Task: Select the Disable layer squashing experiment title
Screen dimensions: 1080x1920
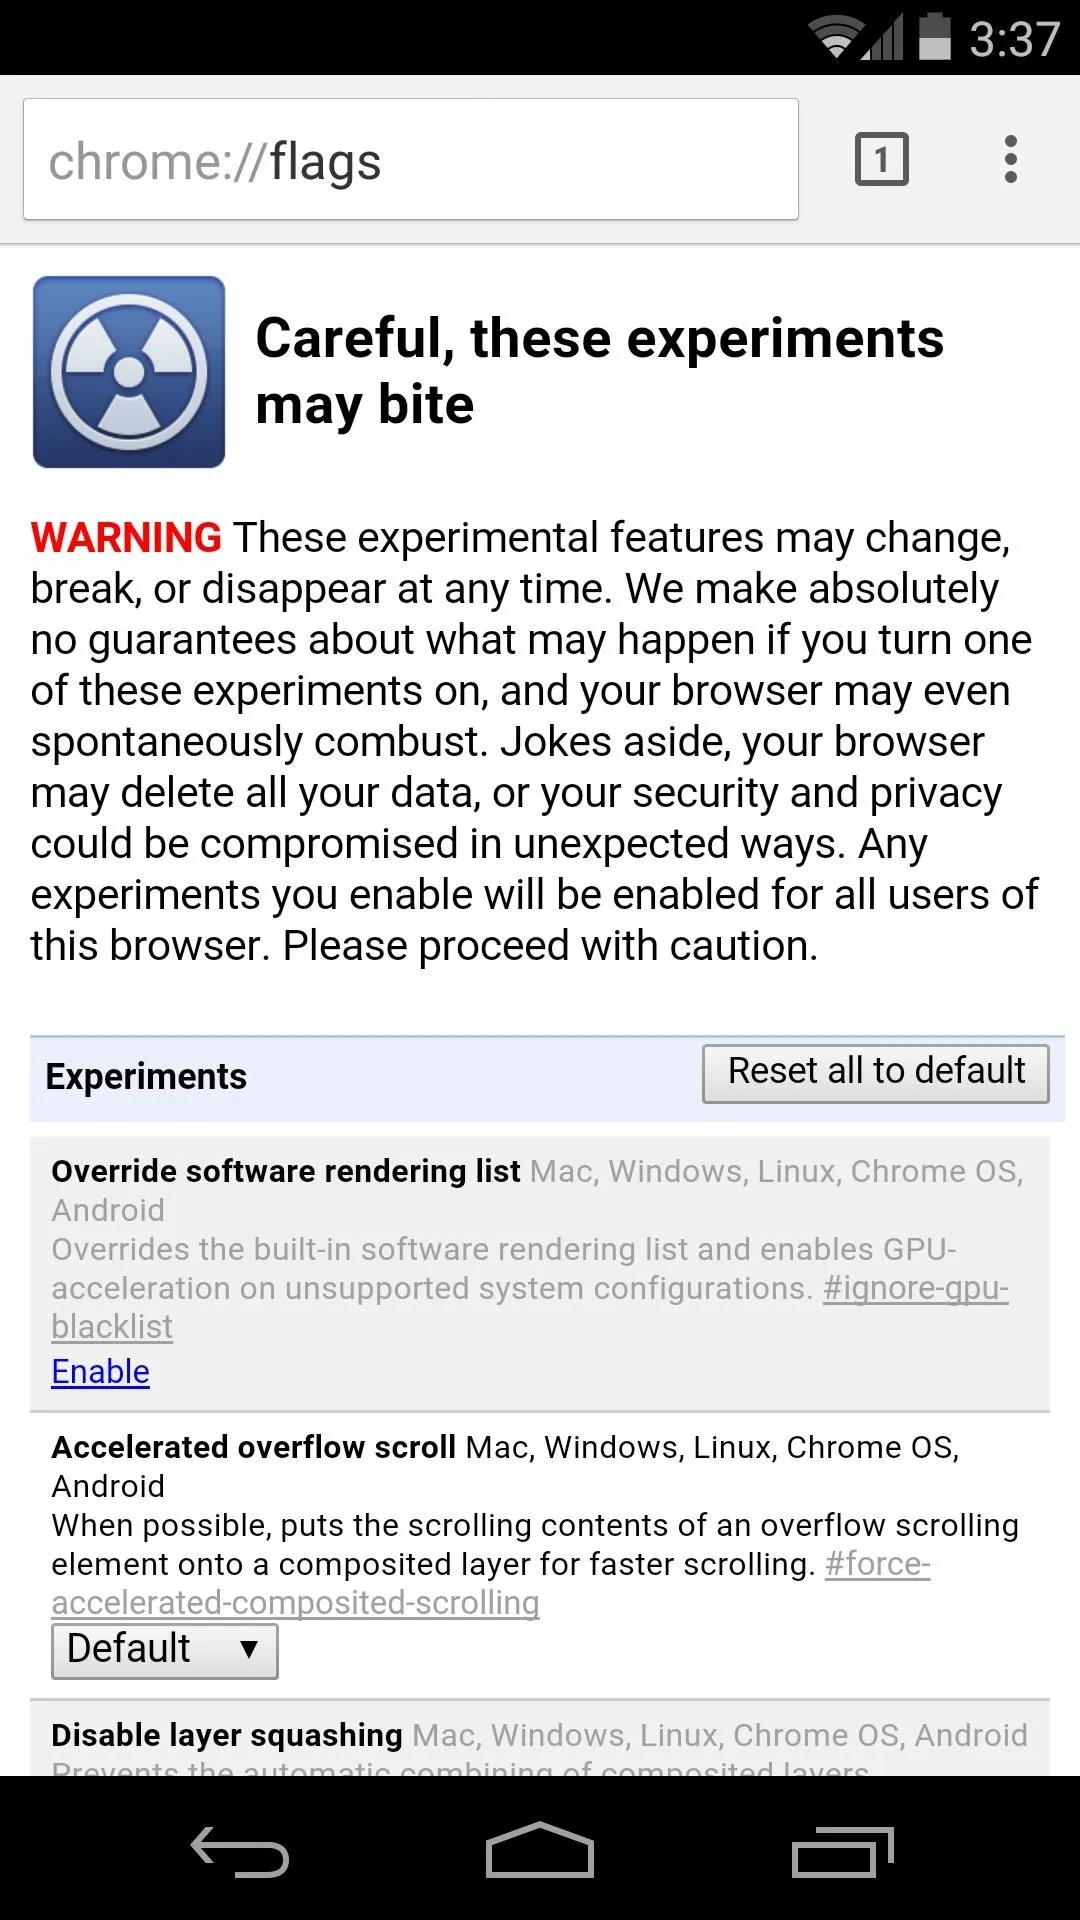Action: point(227,1735)
